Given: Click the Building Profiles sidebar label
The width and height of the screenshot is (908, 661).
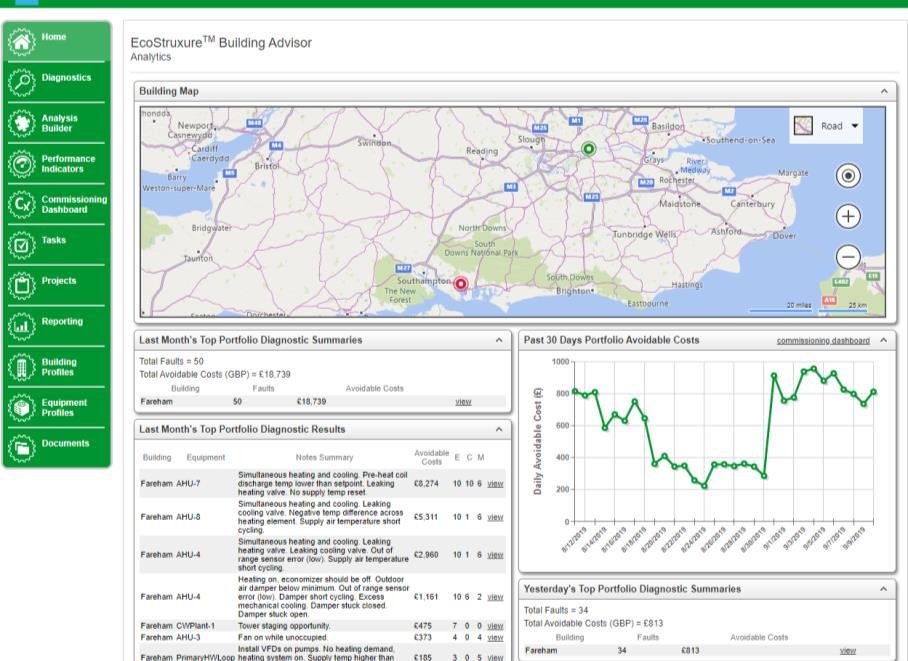Looking at the screenshot, I should click(58, 367).
